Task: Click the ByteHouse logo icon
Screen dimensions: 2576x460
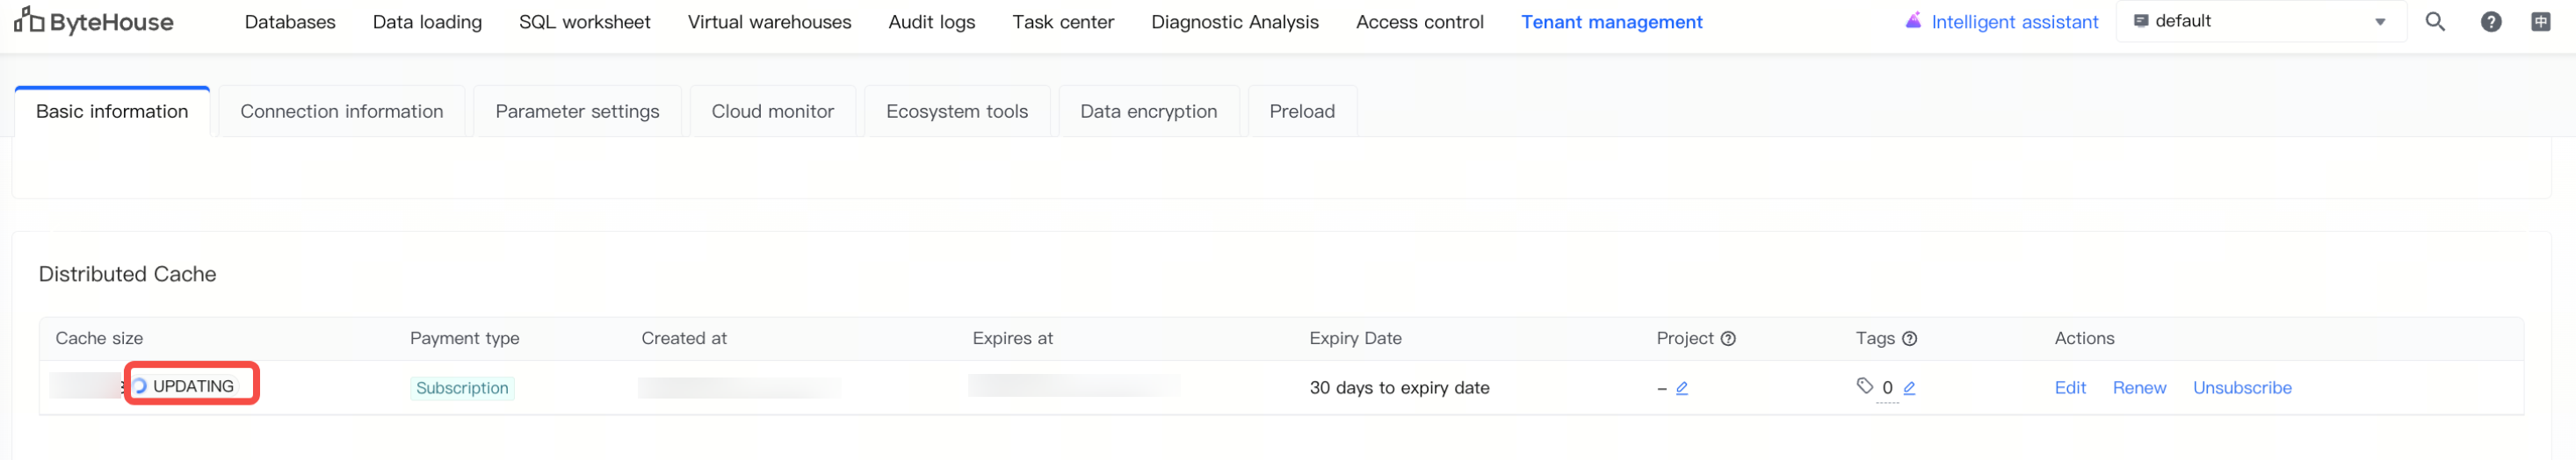Action: tap(29, 20)
